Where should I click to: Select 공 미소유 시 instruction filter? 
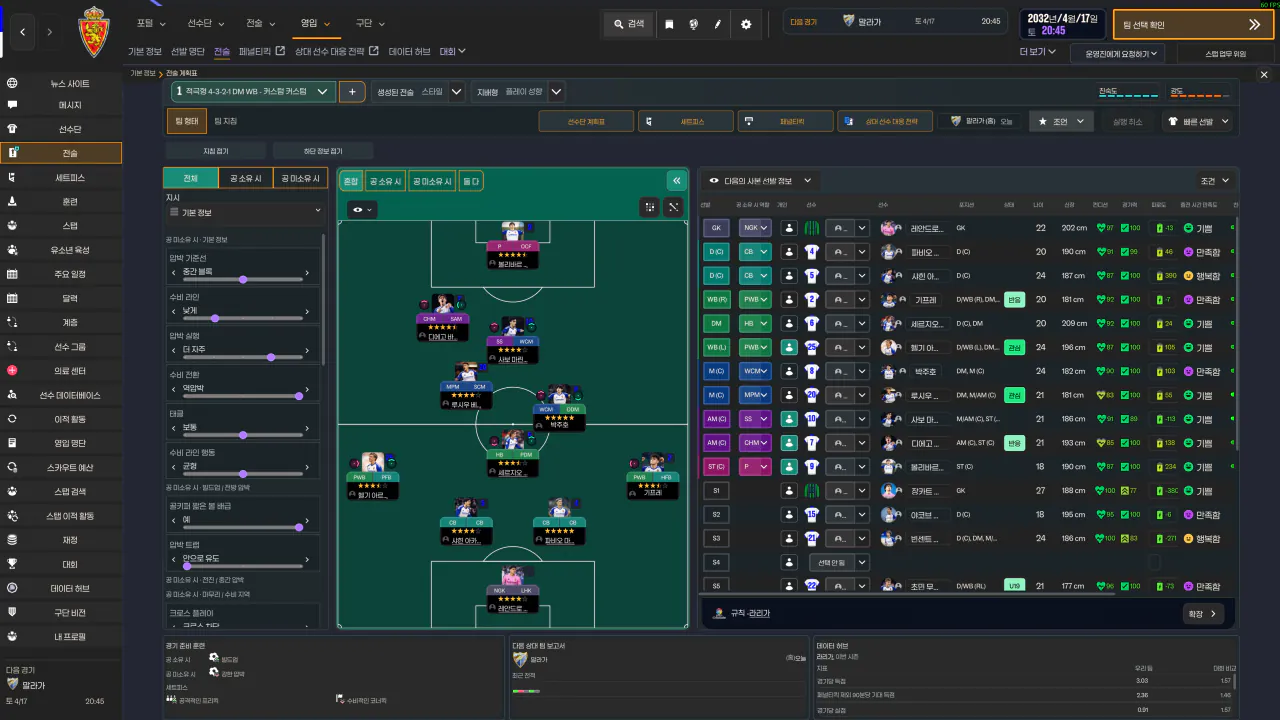coord(300,179)
